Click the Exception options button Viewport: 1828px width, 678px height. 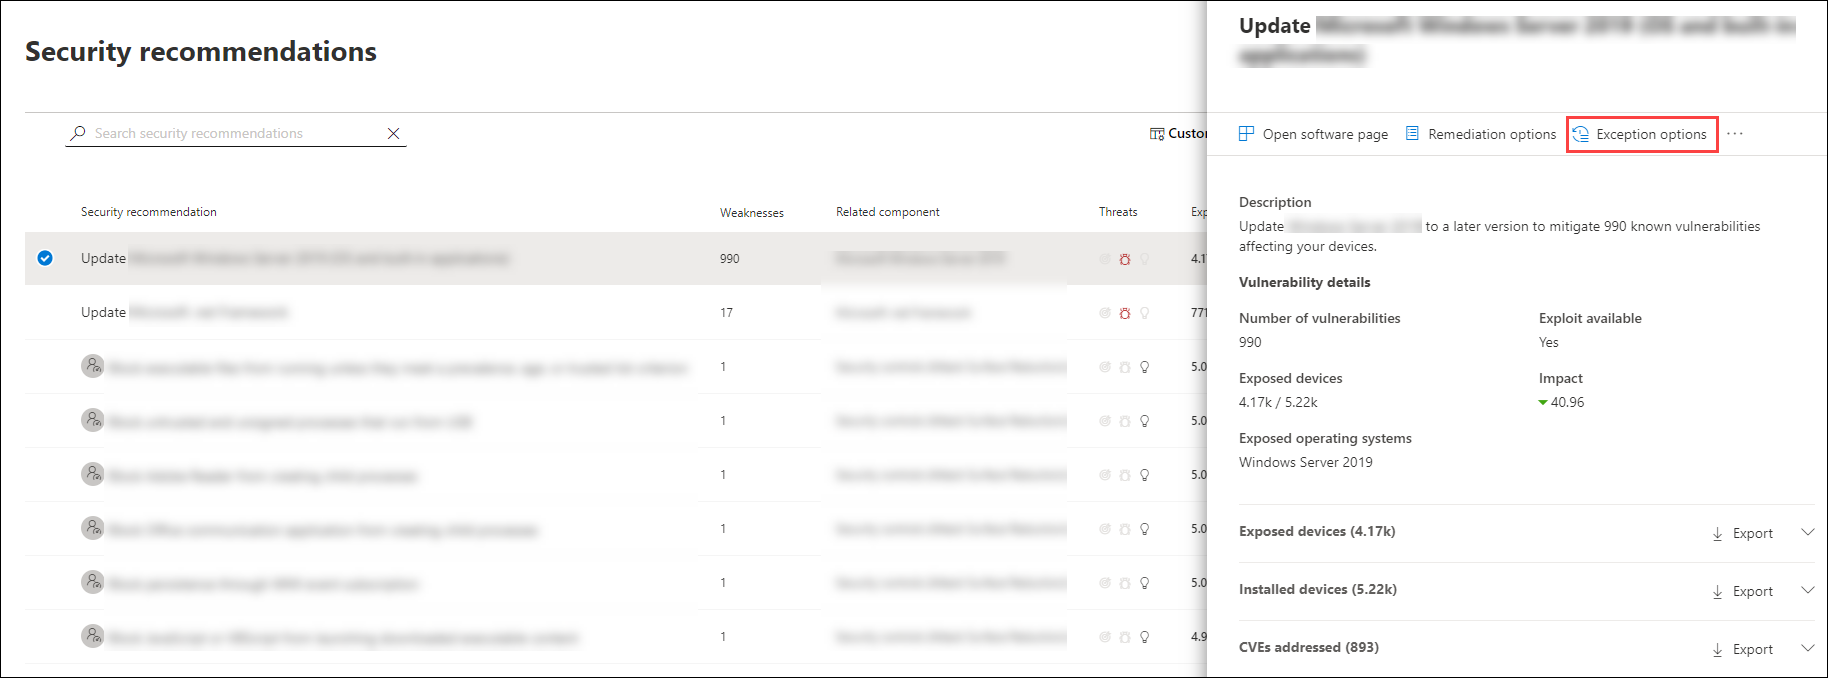pyautogui.click(x=1642, y=134)
